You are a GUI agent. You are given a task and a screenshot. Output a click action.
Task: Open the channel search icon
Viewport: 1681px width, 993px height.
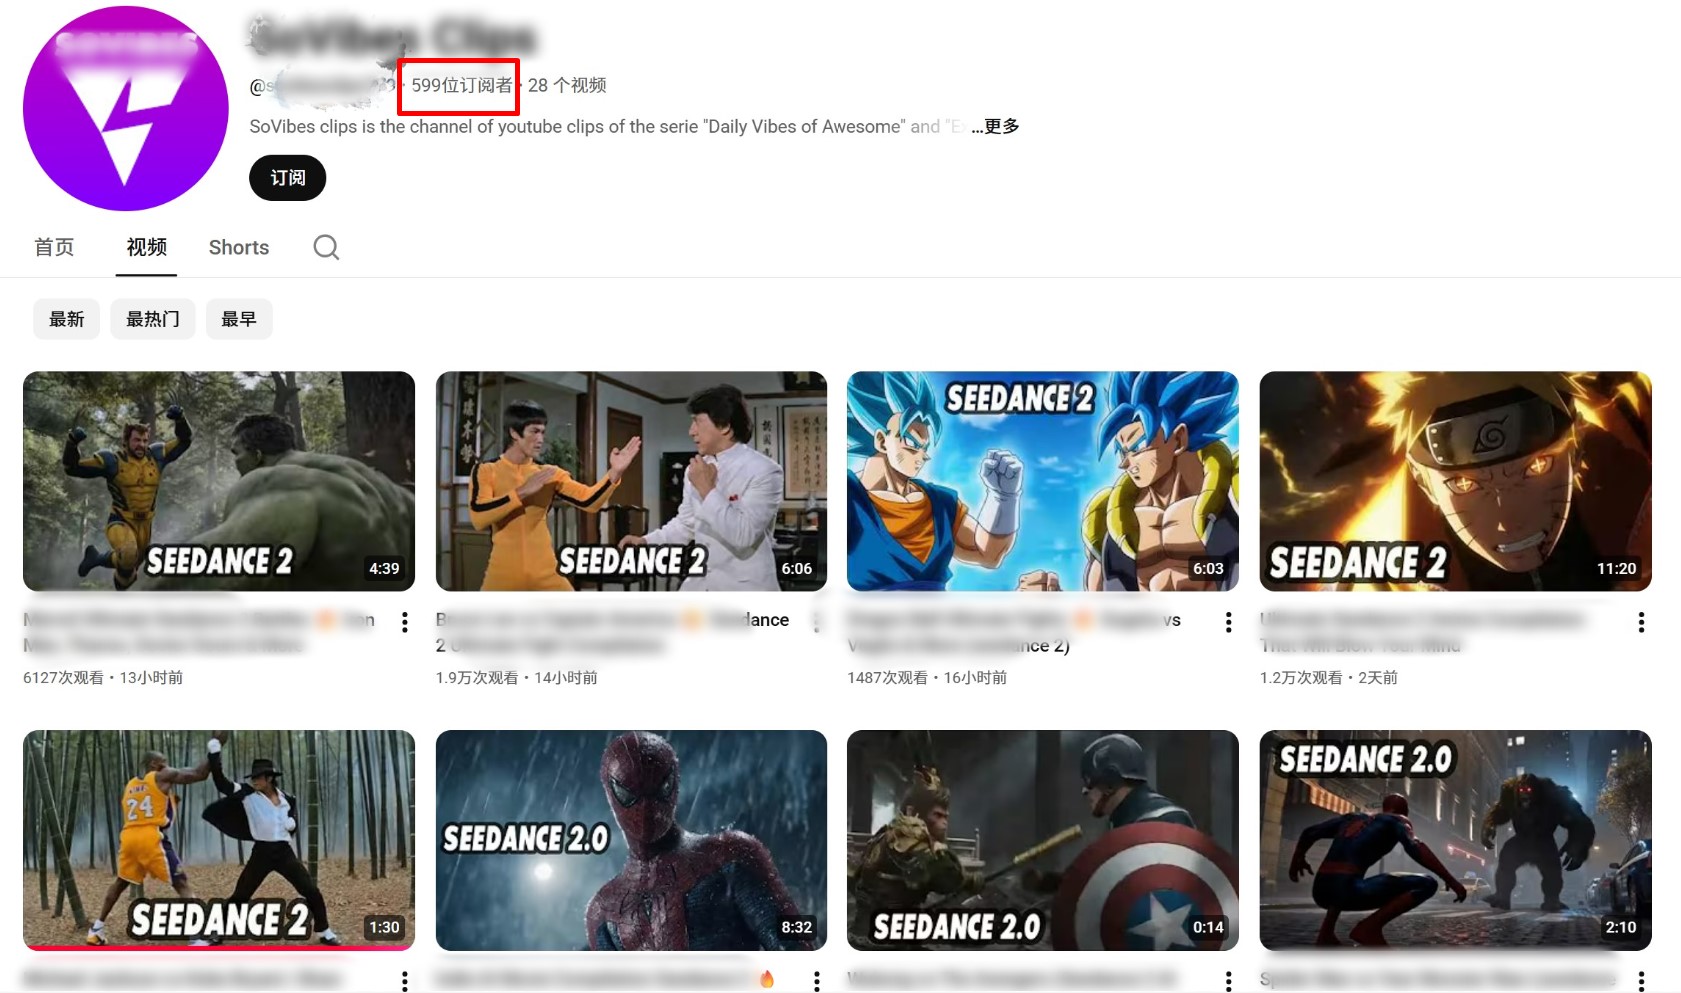pos(325,247)
